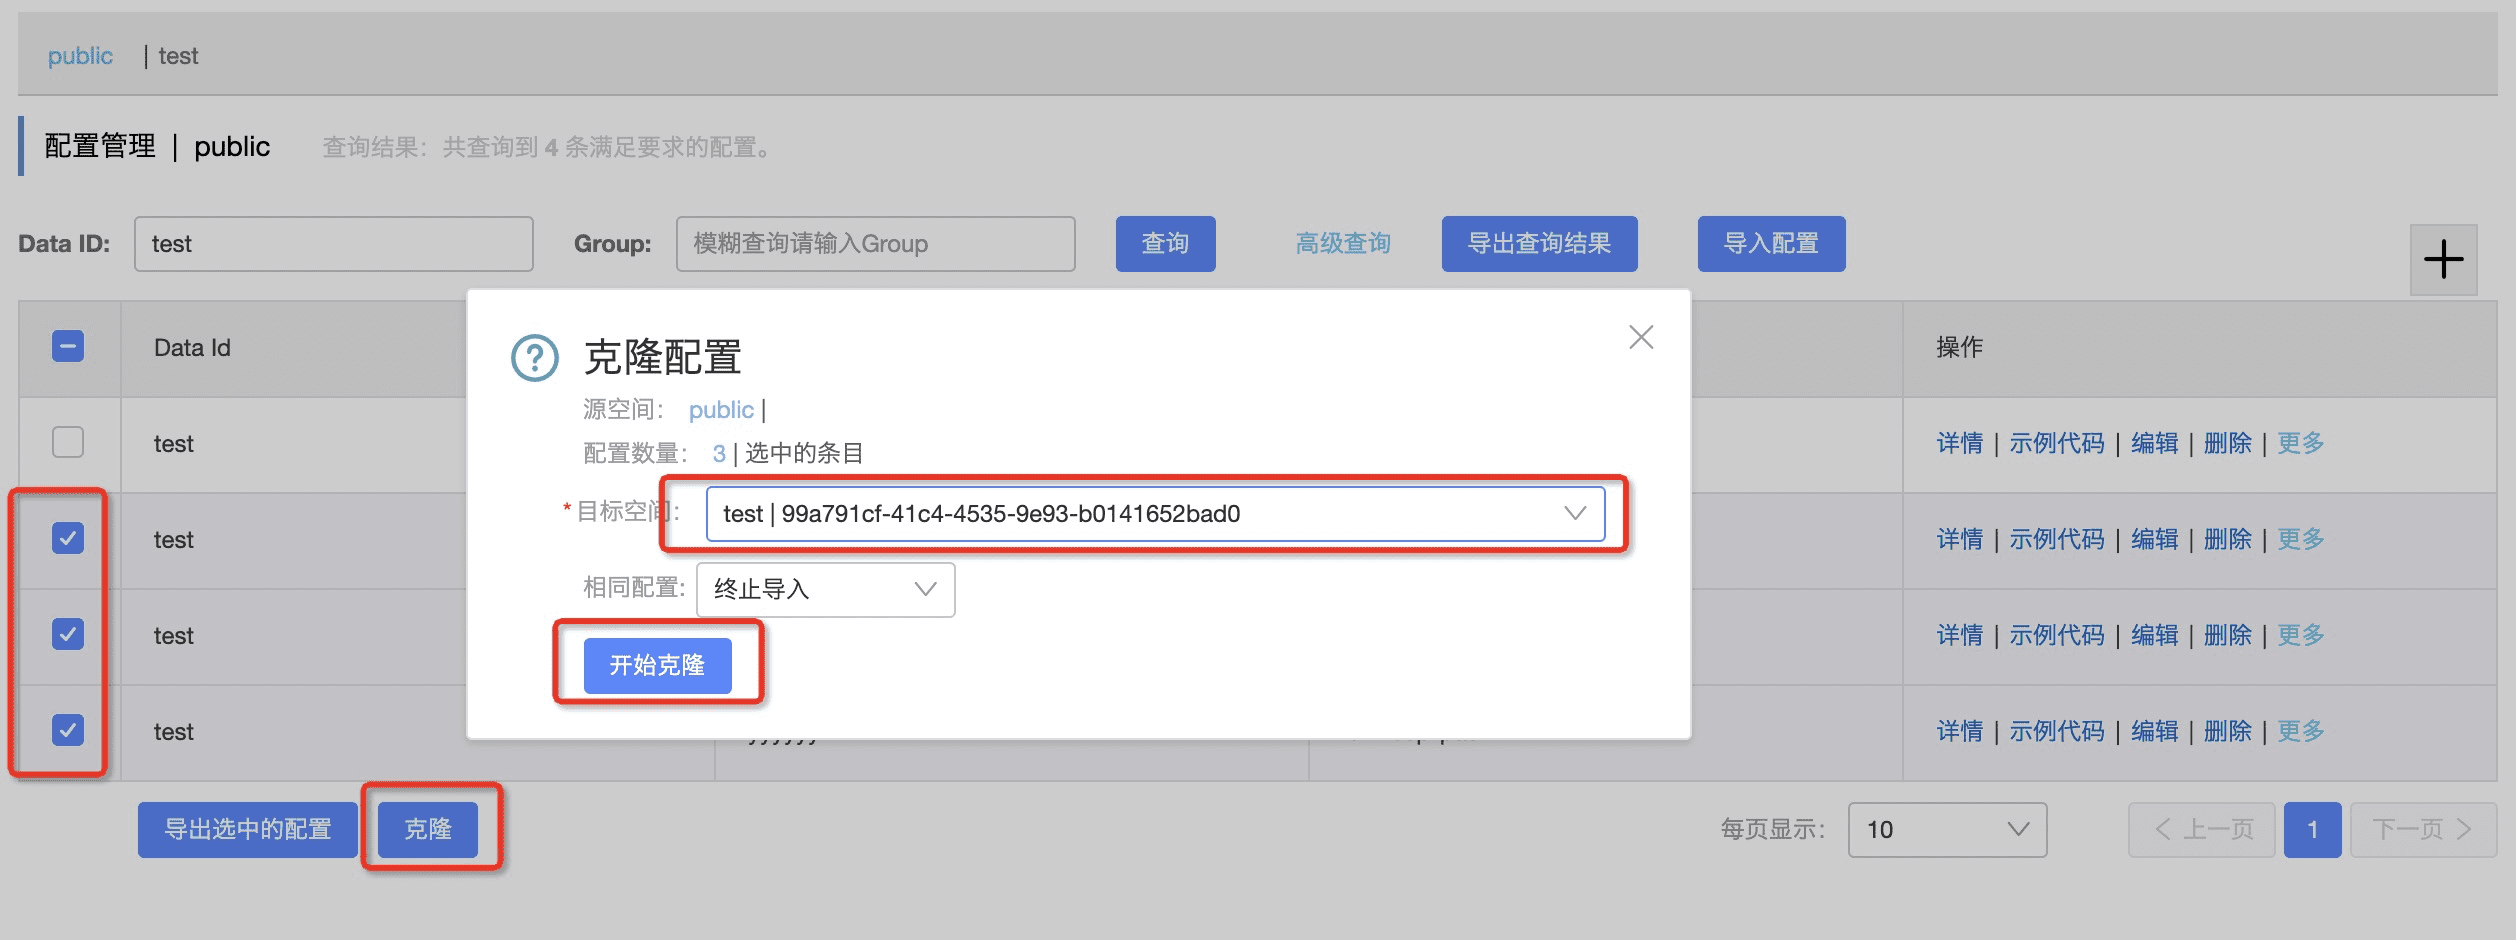Uncheck the third test row checkbox

coord(68,634)
